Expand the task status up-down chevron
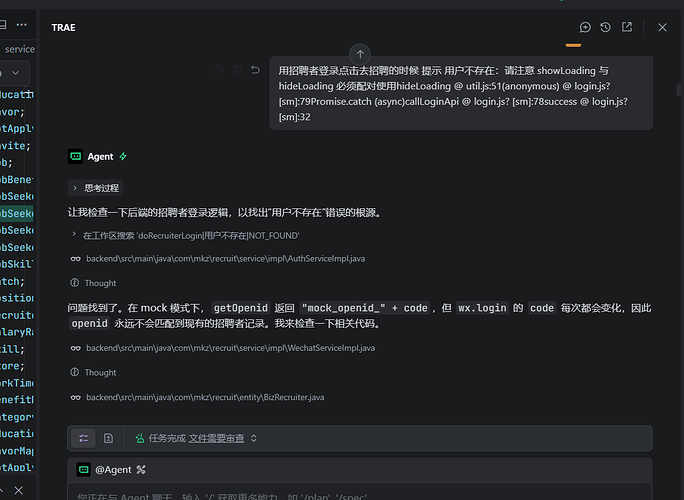Viewport: 684px width, 500px height. coord(253,438)
